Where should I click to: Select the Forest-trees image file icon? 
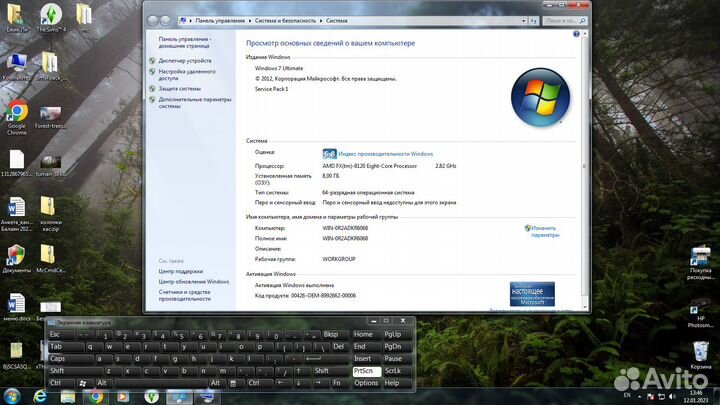50,118
